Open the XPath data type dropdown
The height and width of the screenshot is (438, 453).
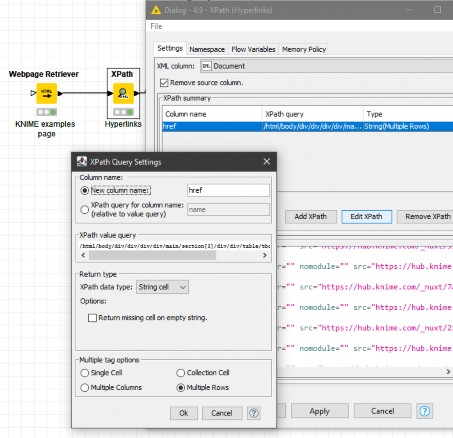162,287
